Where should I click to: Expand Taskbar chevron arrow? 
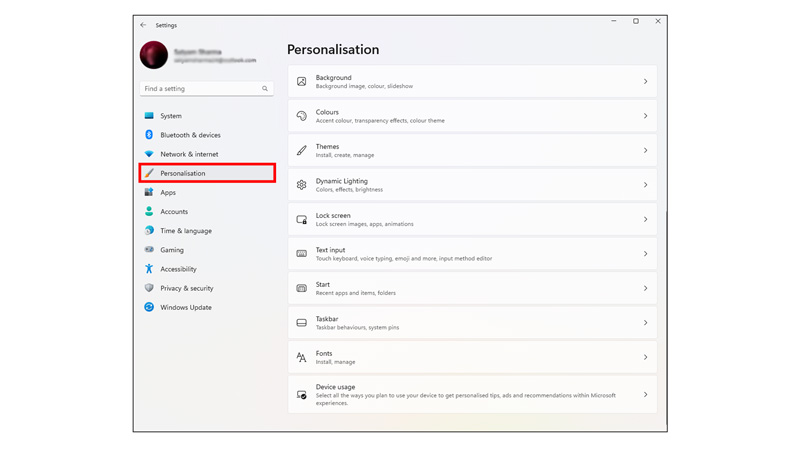[645, 322]
